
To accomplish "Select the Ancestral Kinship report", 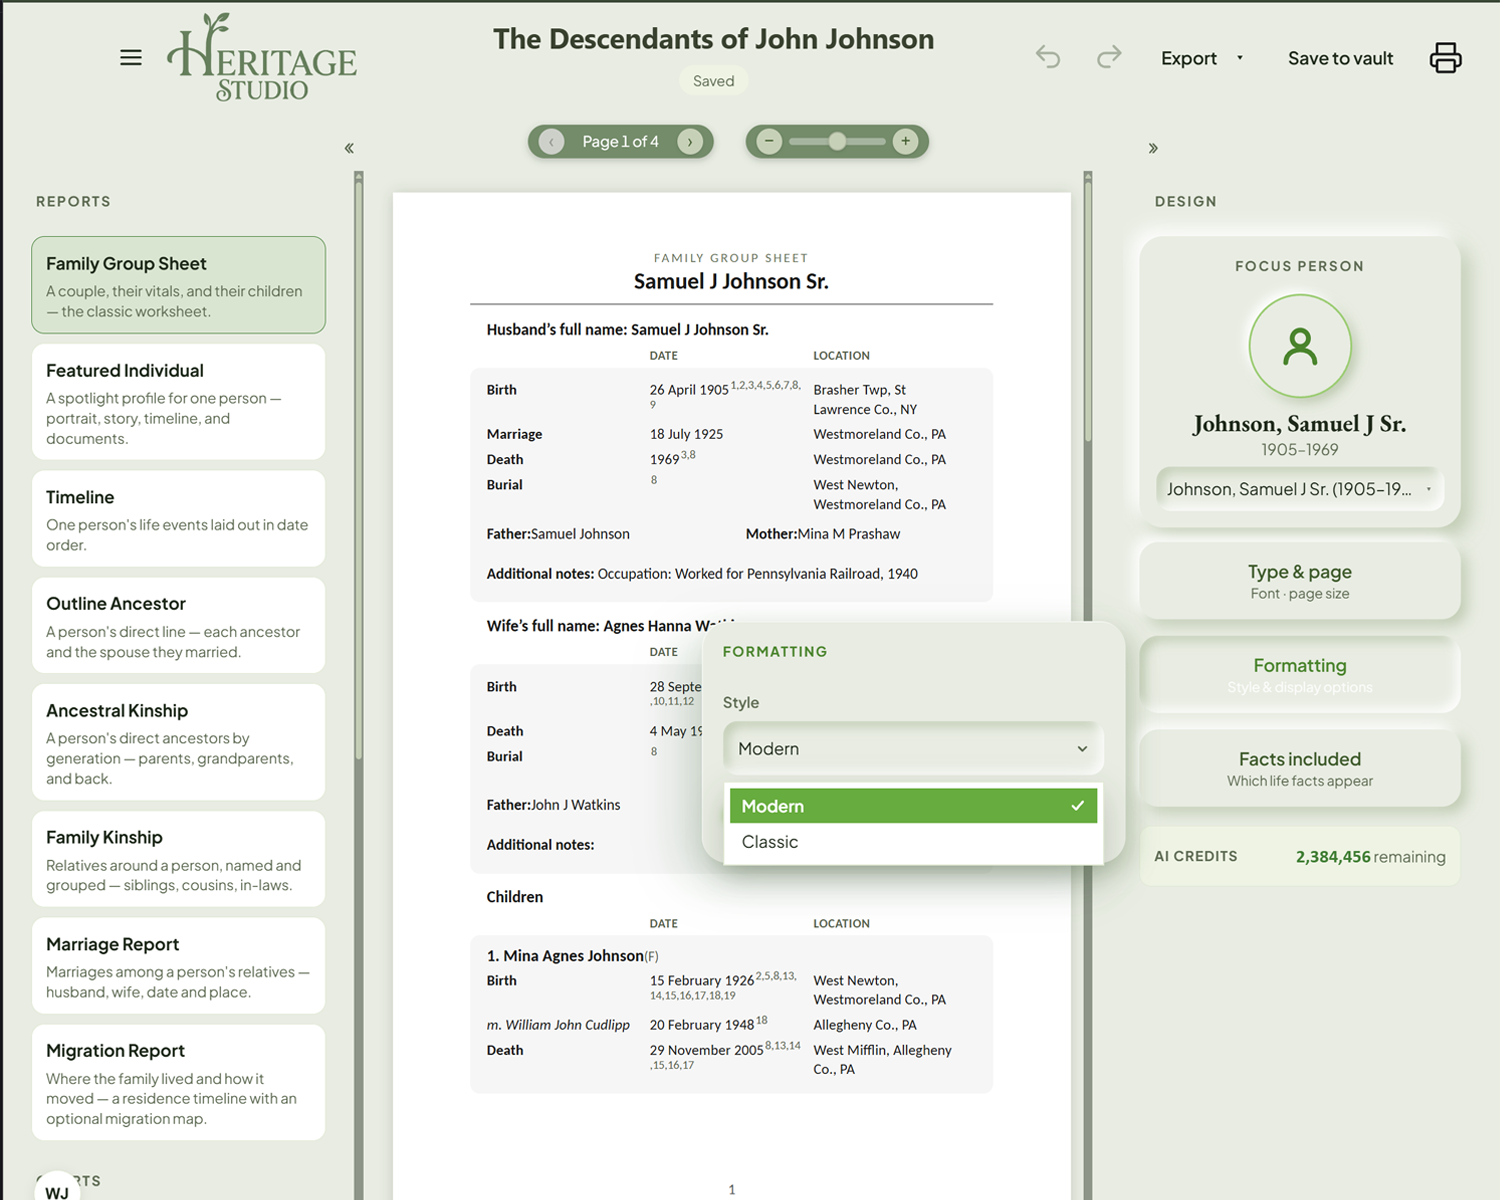I will [179, 742].
